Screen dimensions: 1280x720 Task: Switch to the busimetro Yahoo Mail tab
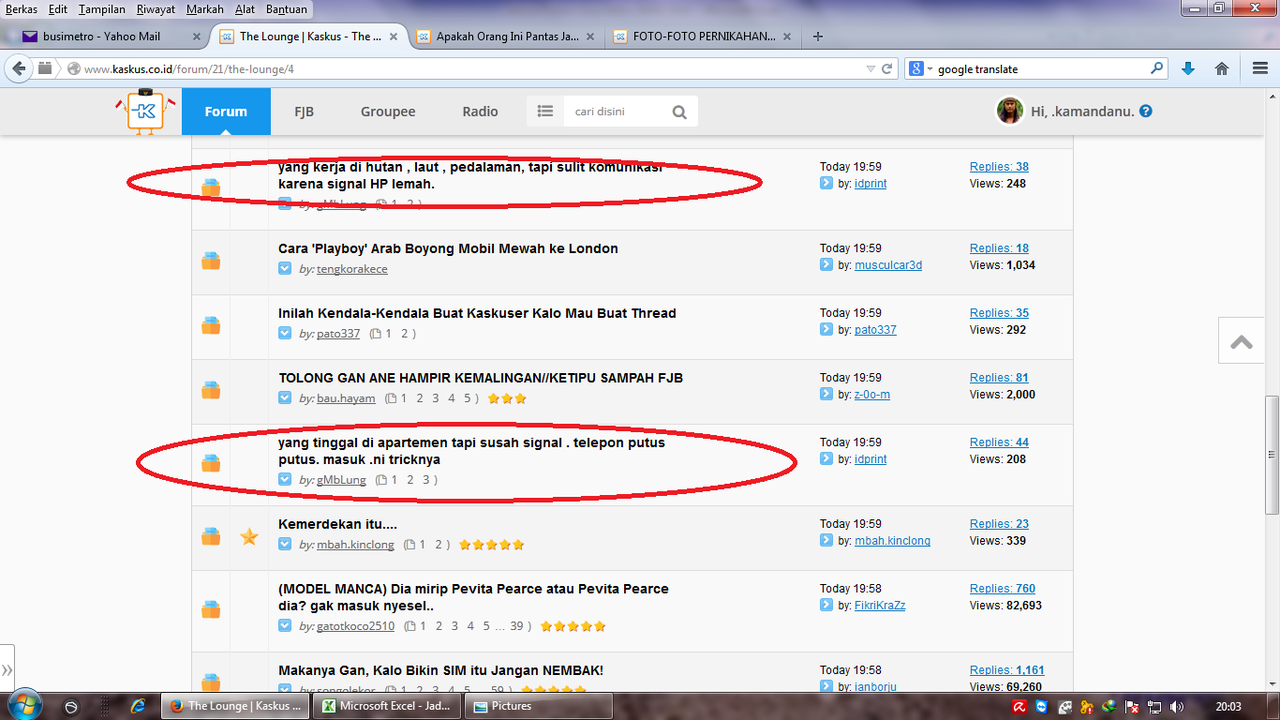point(100,36)
